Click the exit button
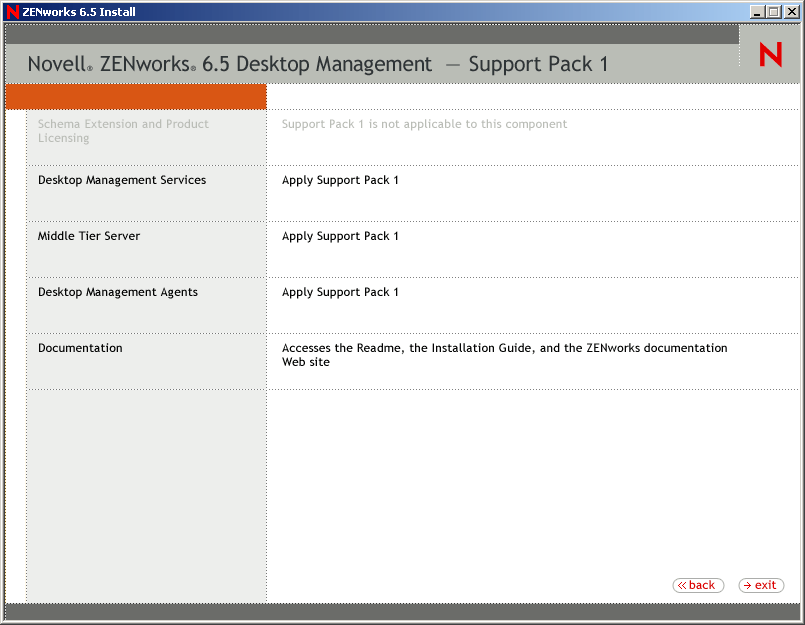 (x=761, y=585)
